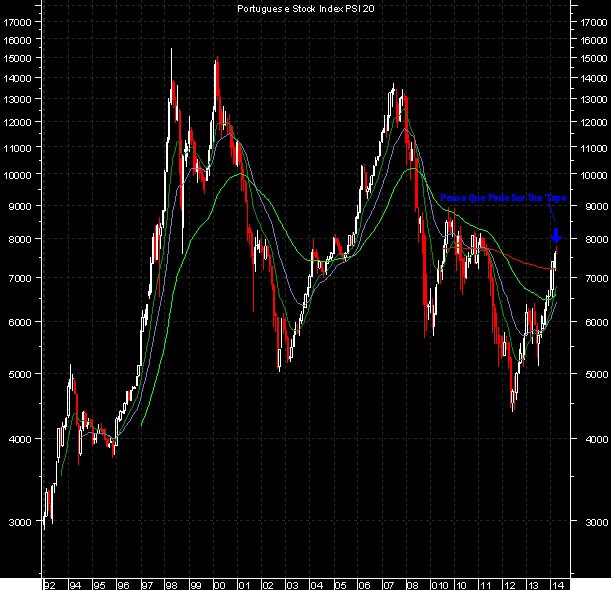
Task: Select the left-axis "12000" price label
Action: coord(17,122)
